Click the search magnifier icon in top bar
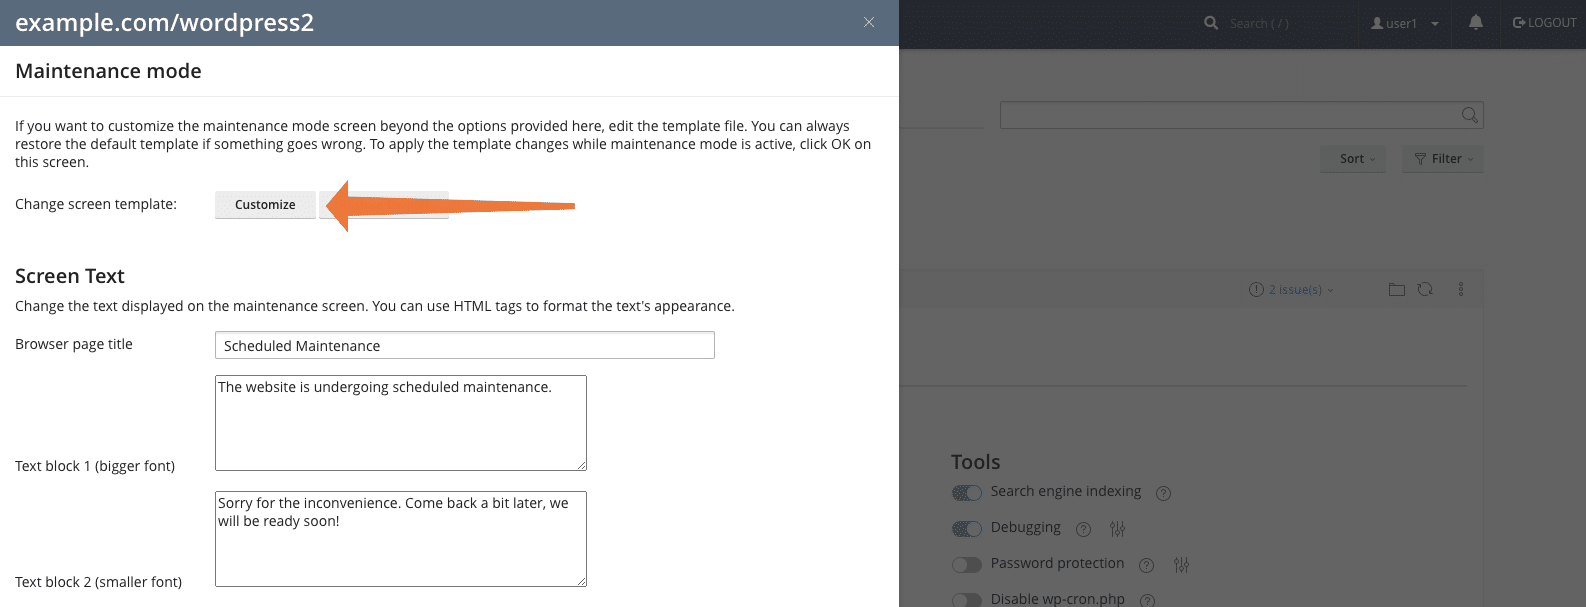This screenshot has height=607, width=1586. 1211,23
